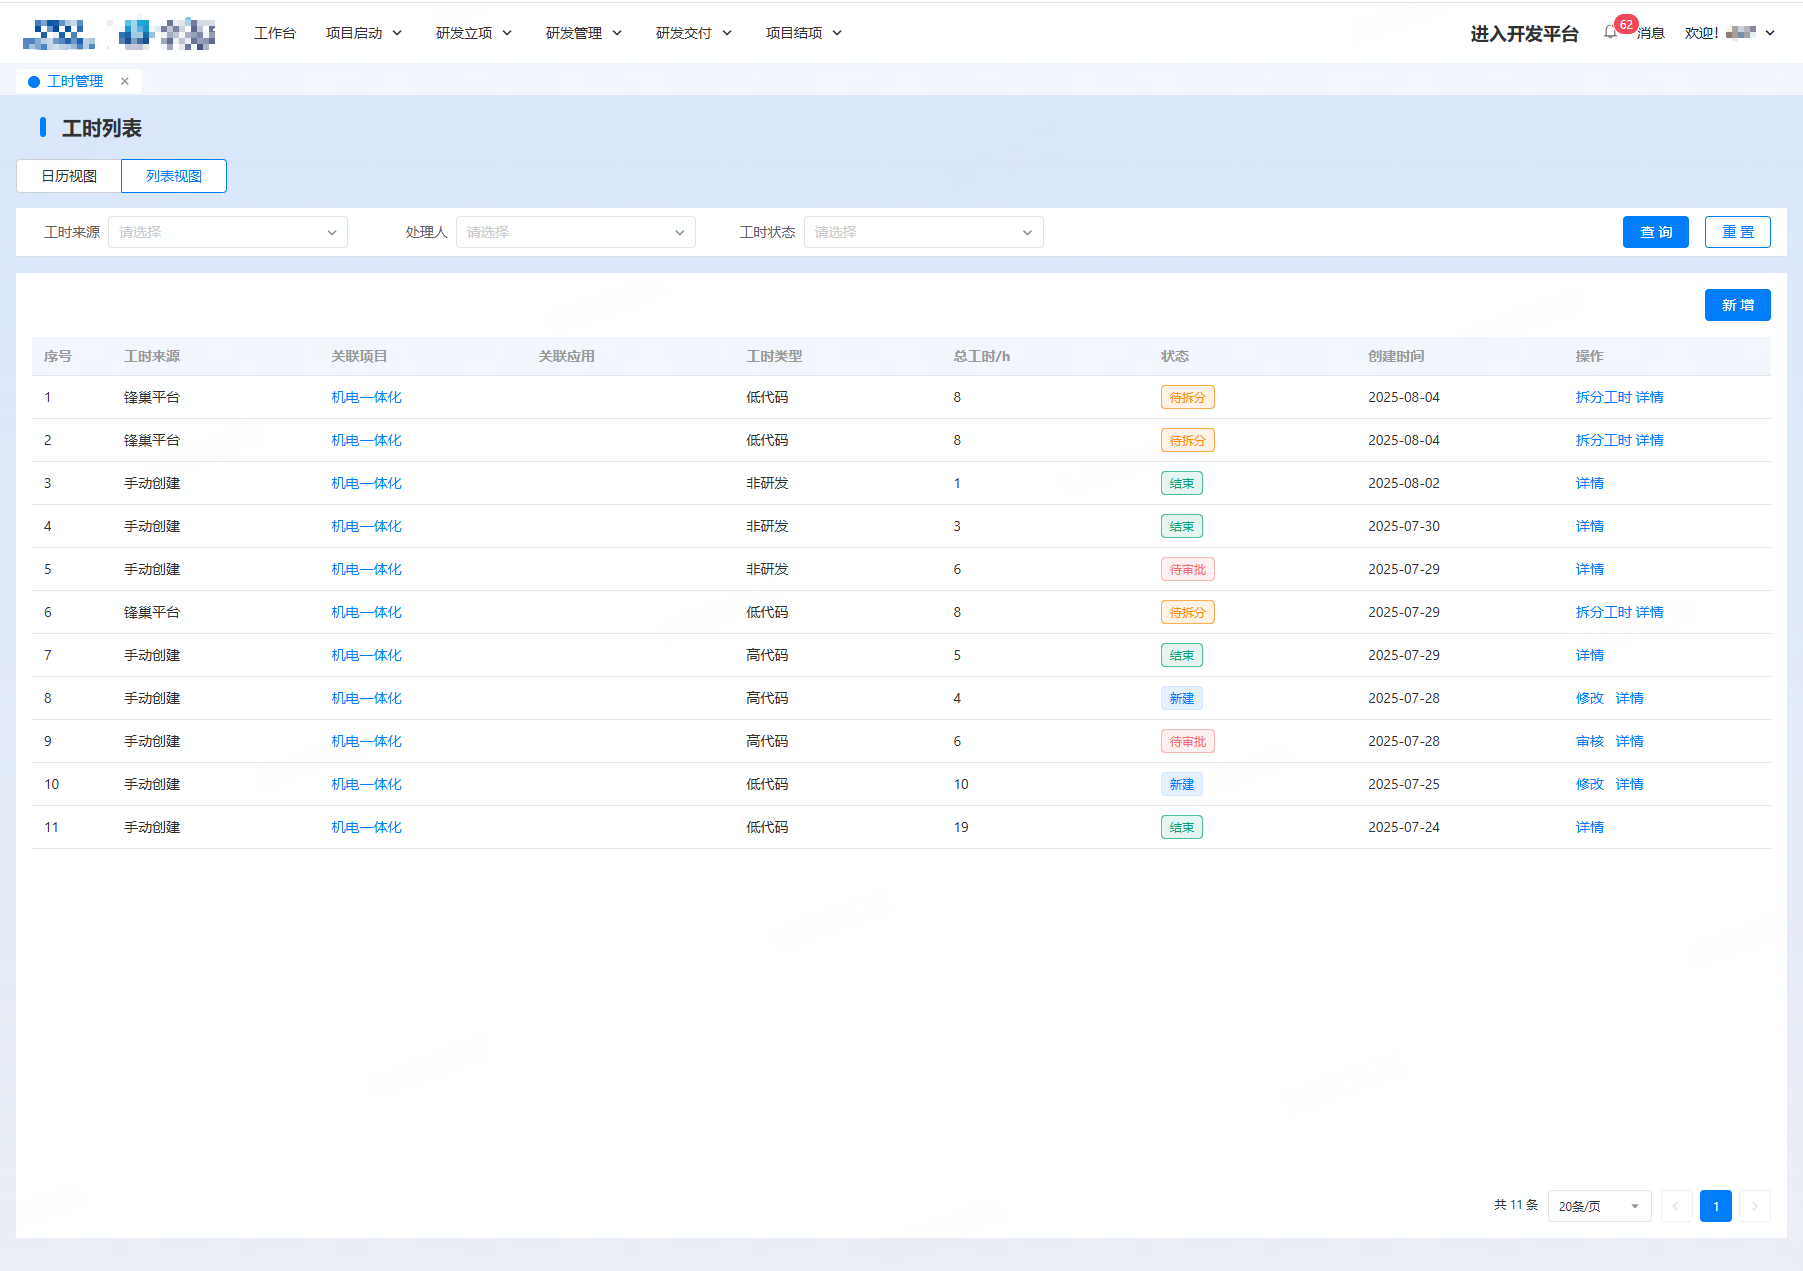
Task: Open the 处理人 dropdown
Action: (x=576, y=232)
